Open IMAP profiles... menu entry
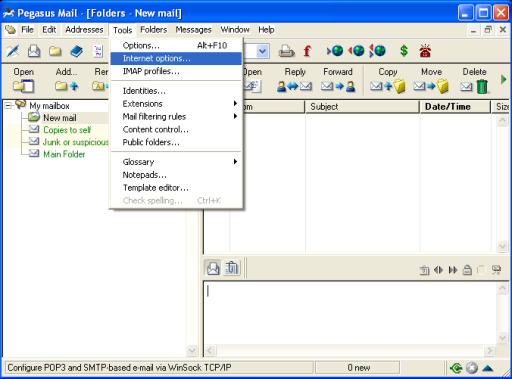 176,71
